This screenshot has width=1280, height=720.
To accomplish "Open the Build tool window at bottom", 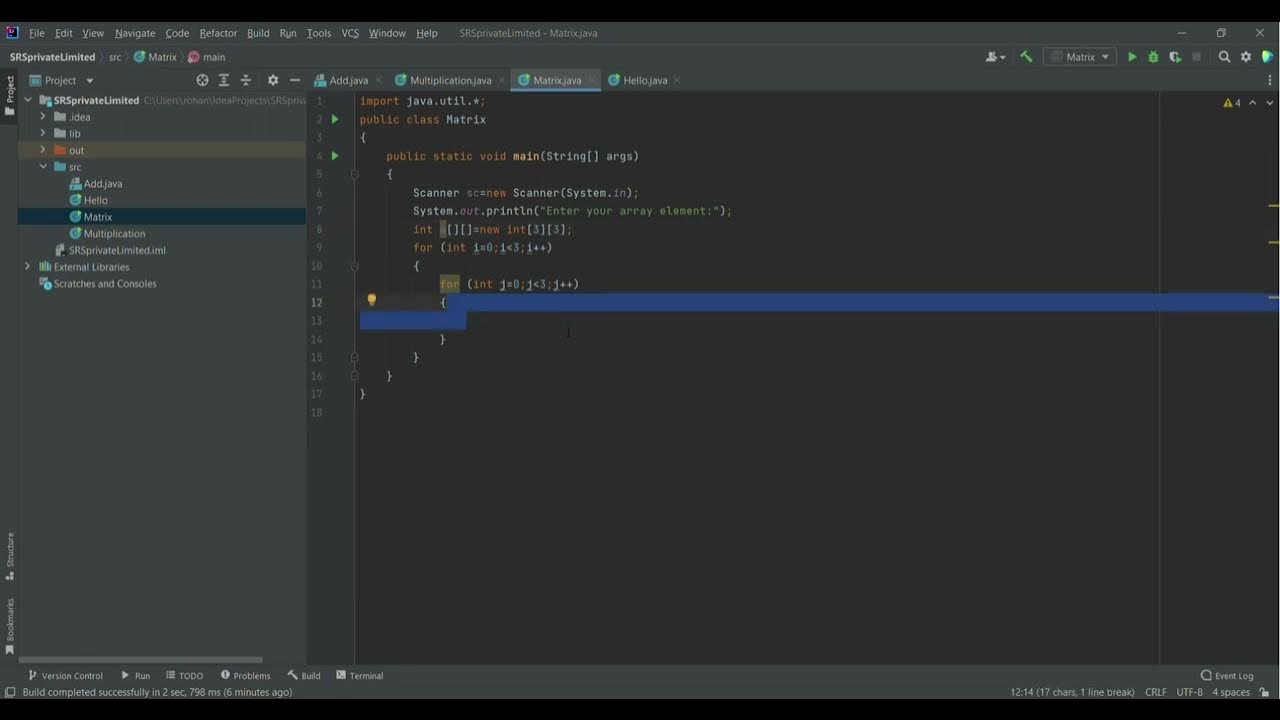I will pos(304,676).
